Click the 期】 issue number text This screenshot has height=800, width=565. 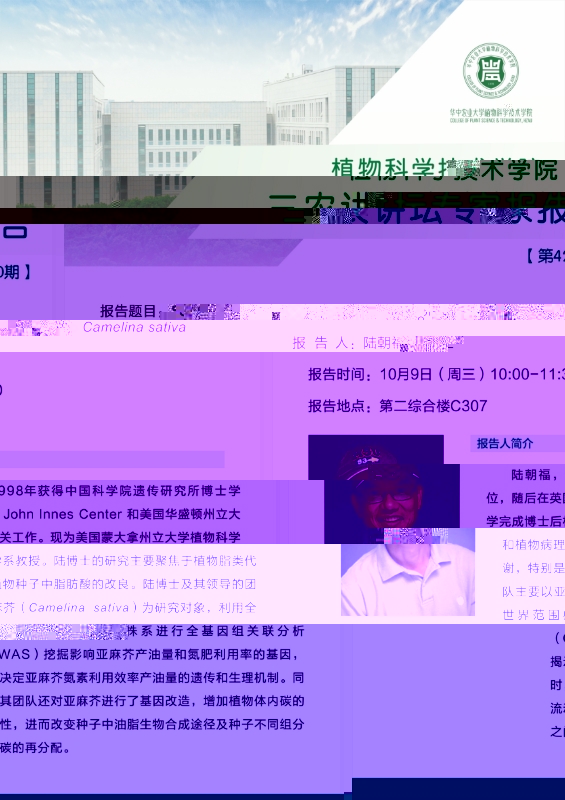tap(15, 272)
